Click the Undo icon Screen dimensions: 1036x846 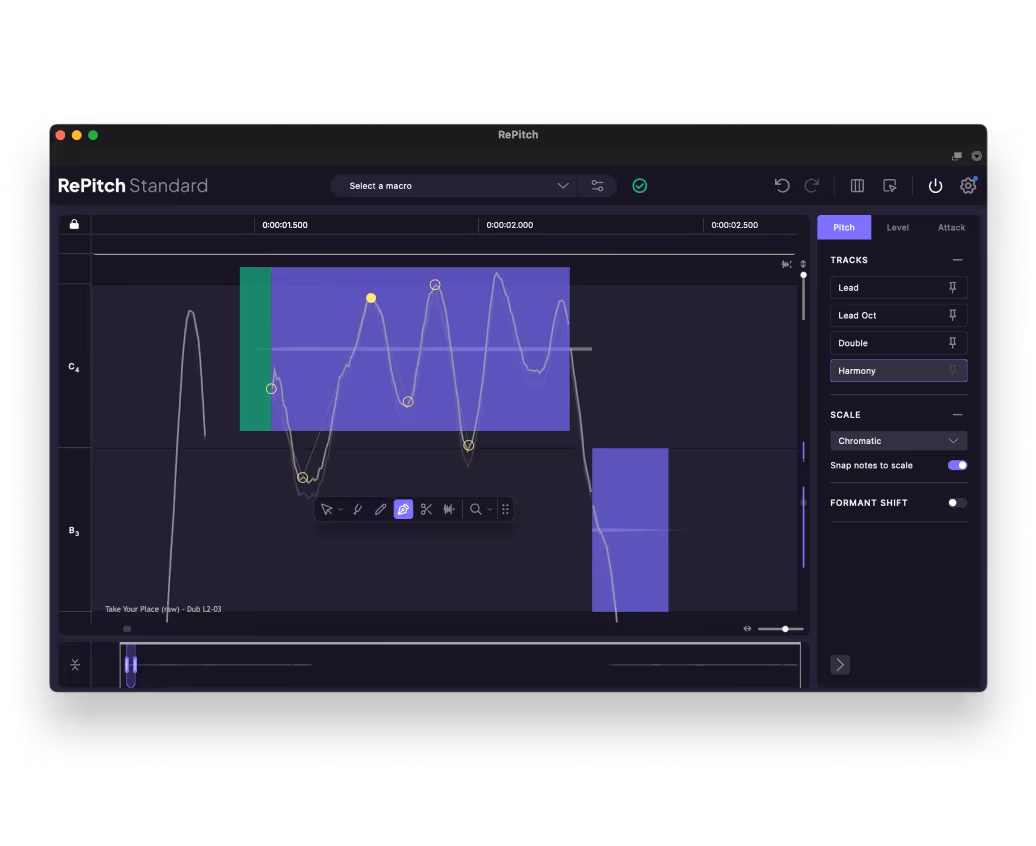click(782, 186)
